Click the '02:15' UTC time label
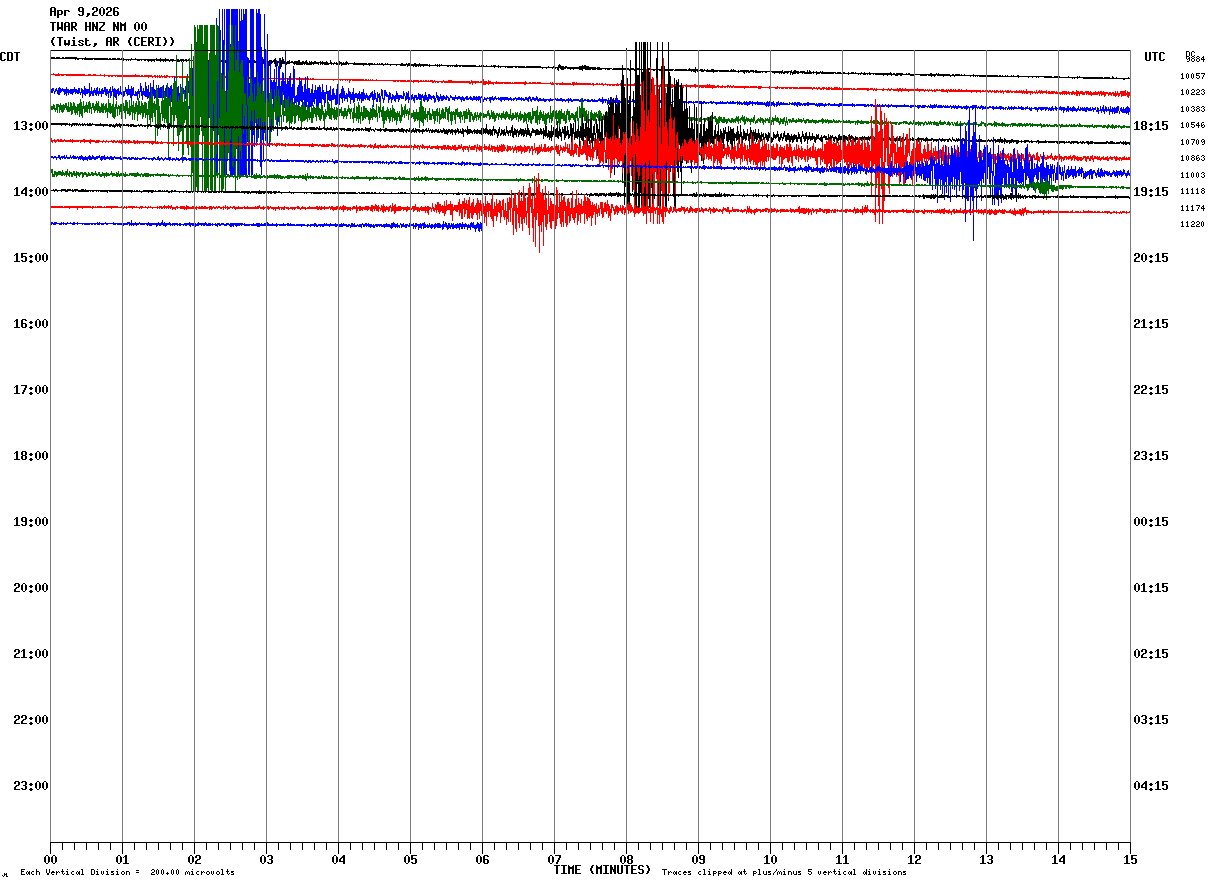1210x886 pixels. click(x=1151, y=653)
